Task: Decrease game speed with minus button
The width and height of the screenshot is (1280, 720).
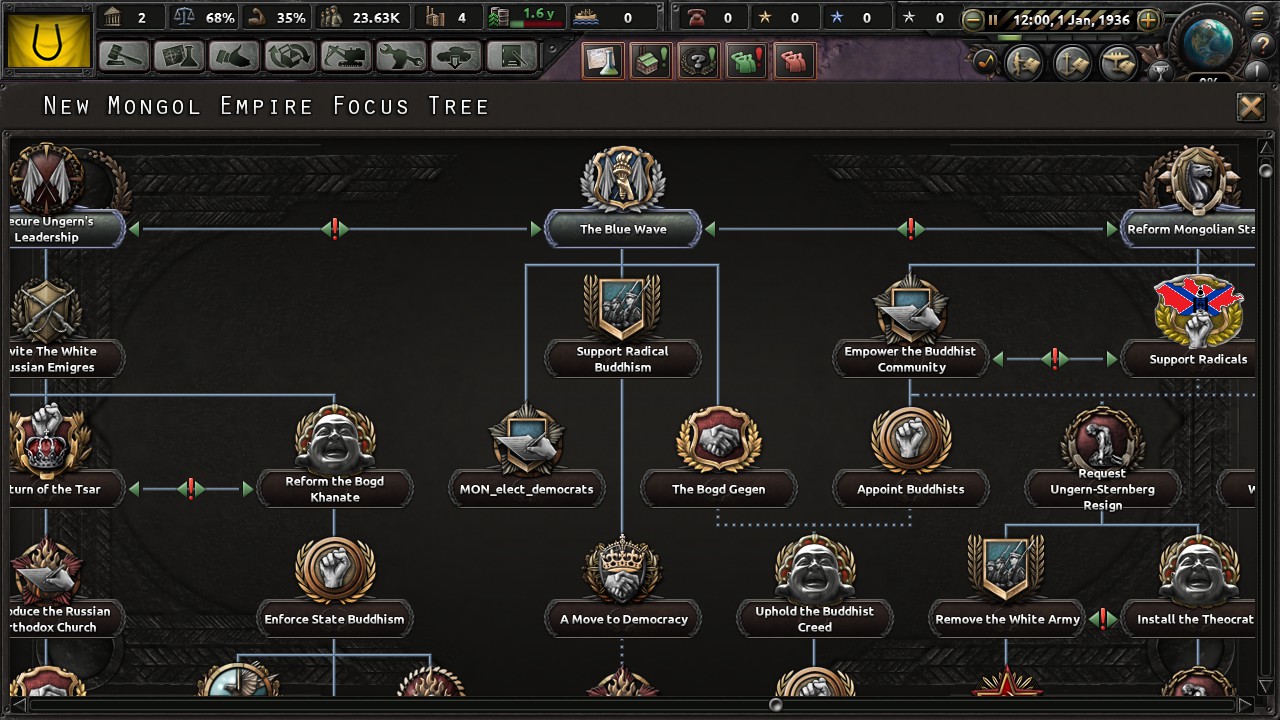Action: tap(972, 19)
